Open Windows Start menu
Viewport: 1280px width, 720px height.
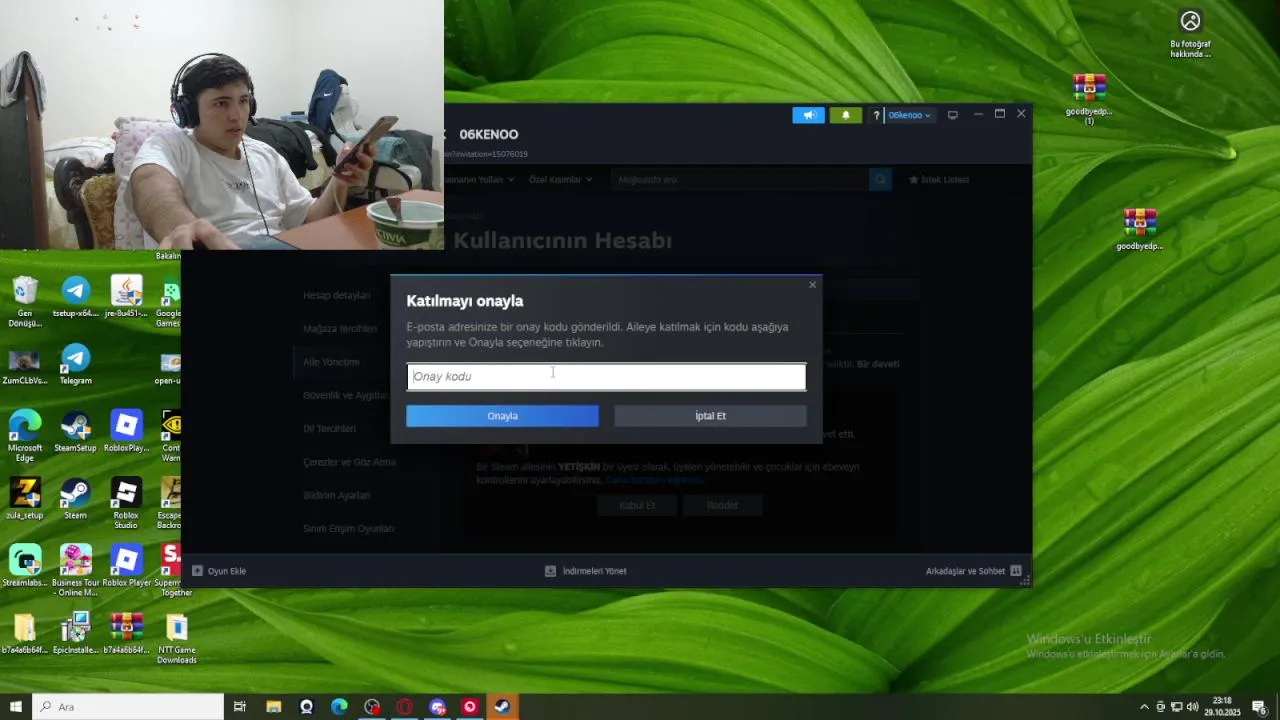(16, 707)
